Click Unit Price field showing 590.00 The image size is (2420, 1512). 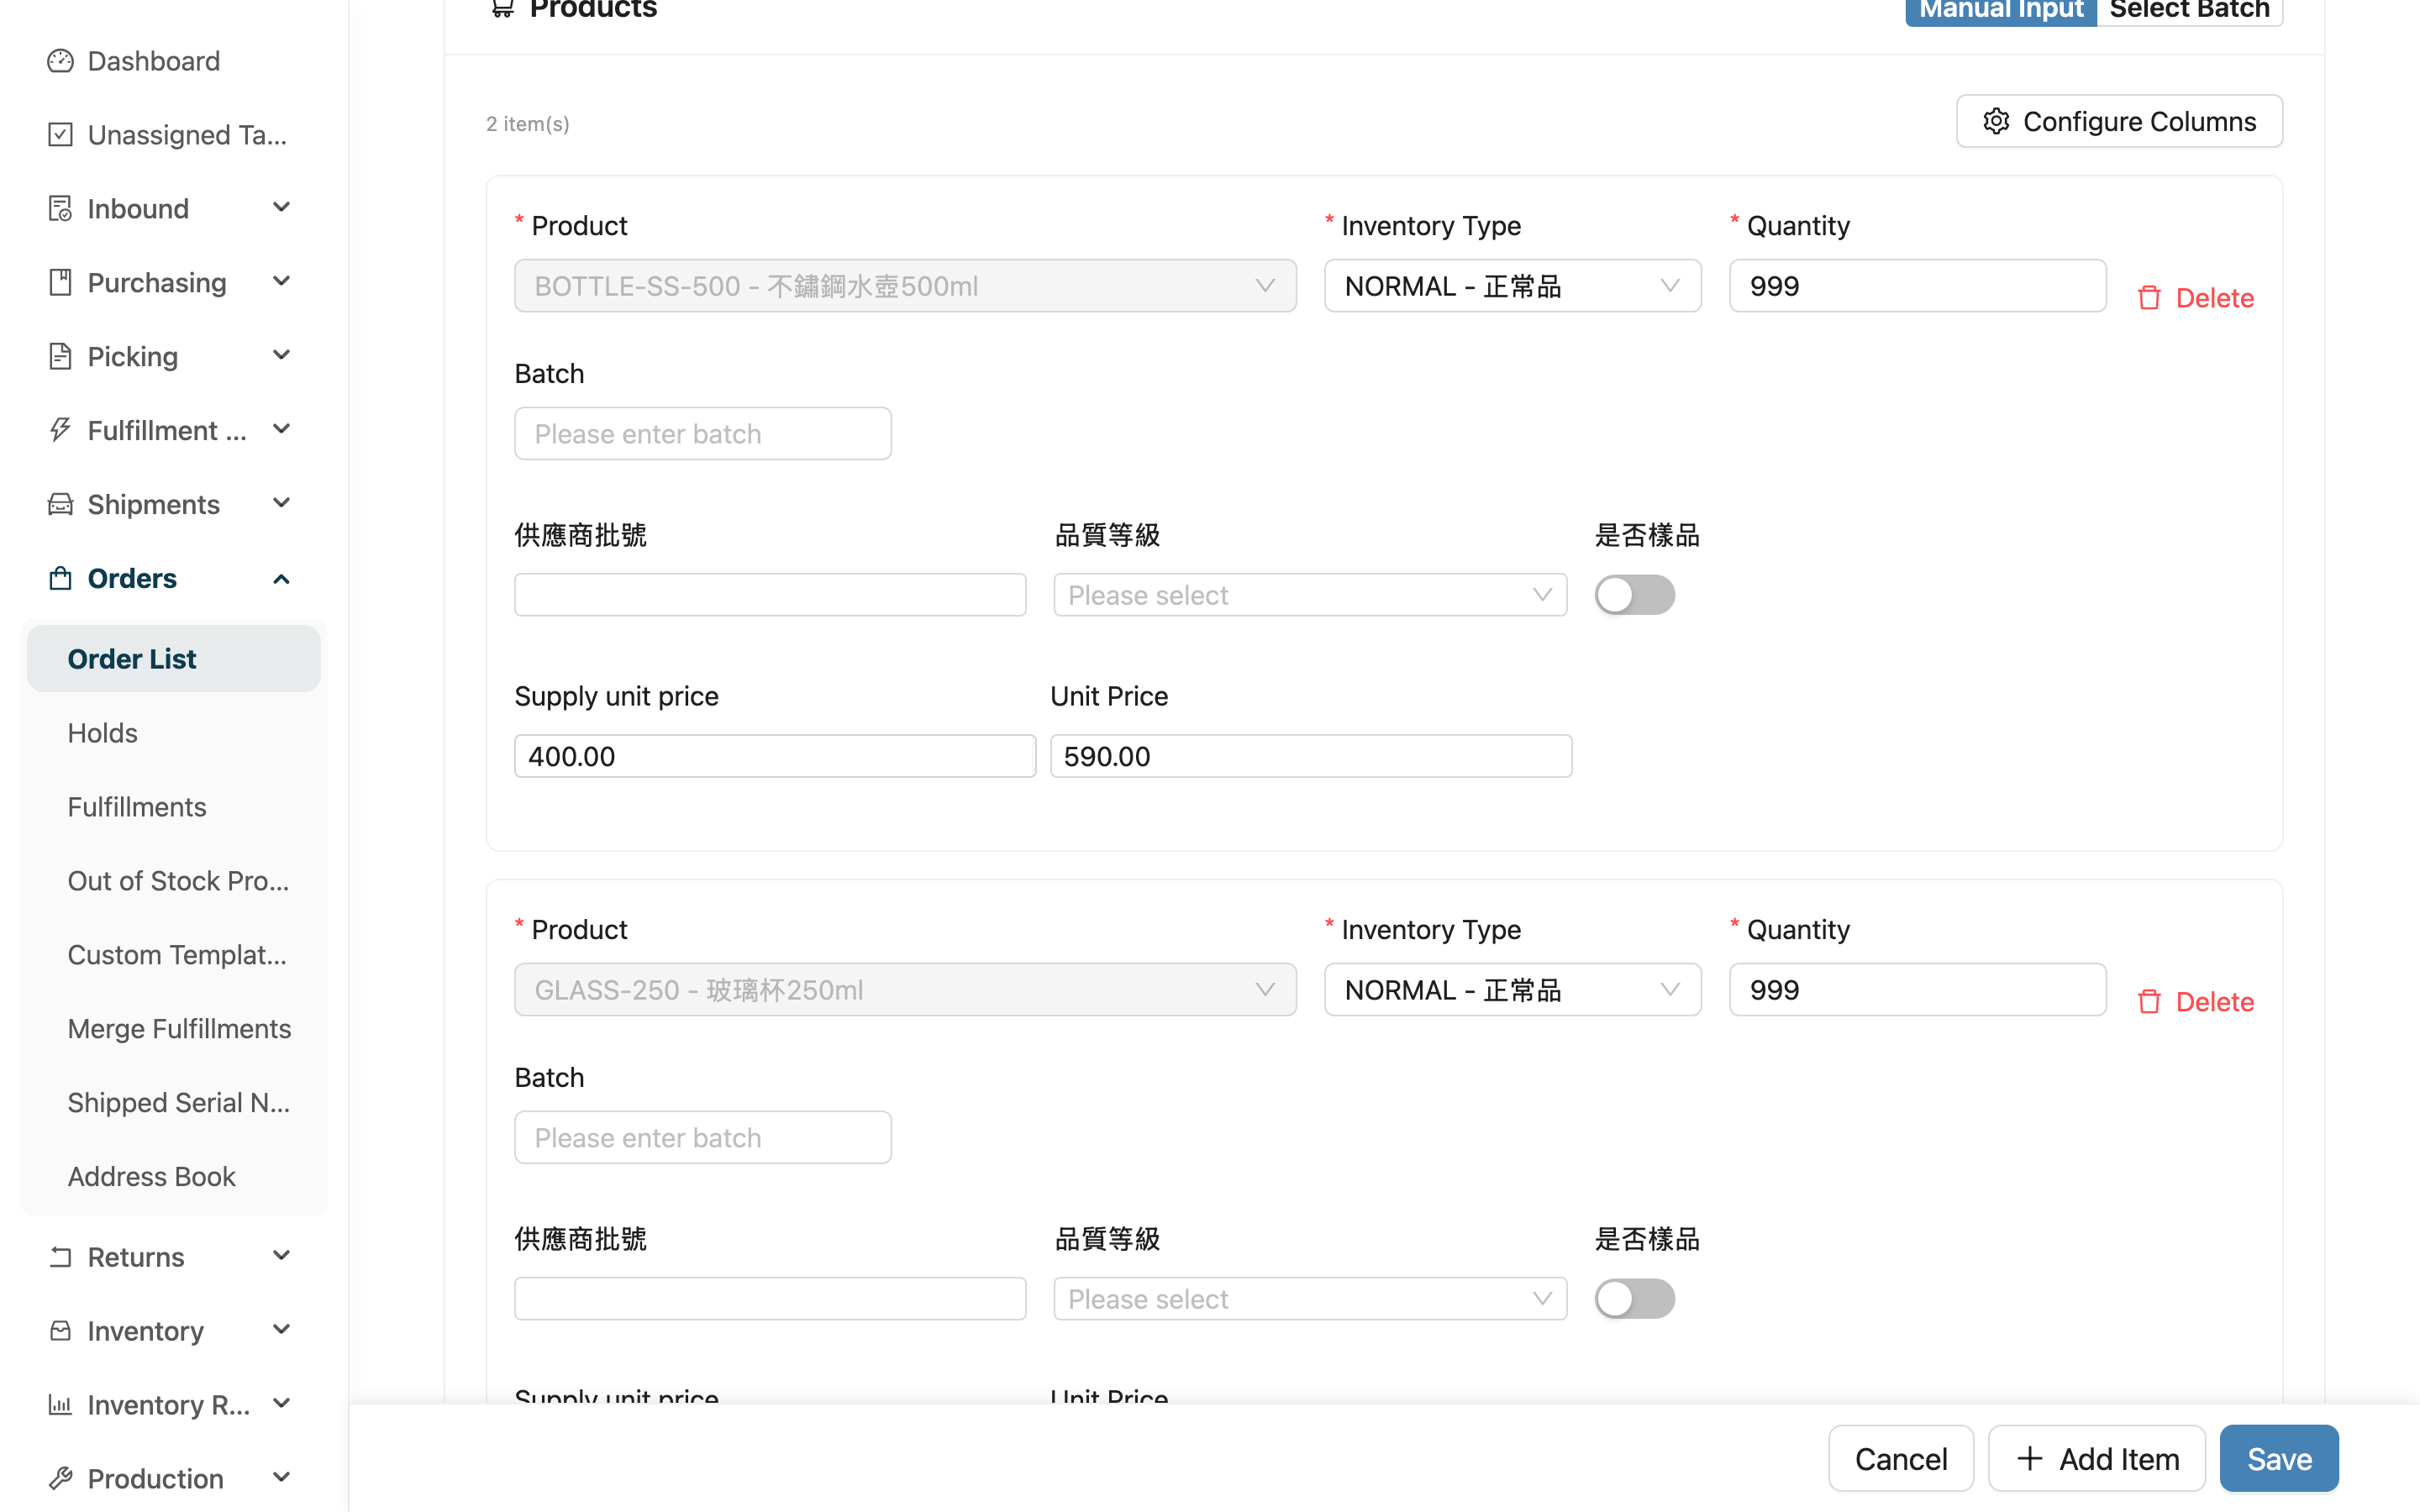coord(1311,756)
